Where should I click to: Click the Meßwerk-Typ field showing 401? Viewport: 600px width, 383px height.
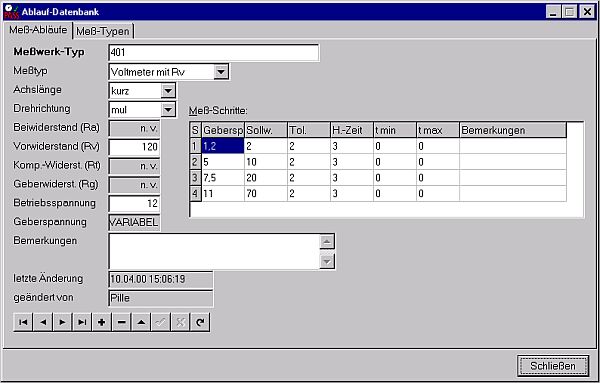click(214, 52)
